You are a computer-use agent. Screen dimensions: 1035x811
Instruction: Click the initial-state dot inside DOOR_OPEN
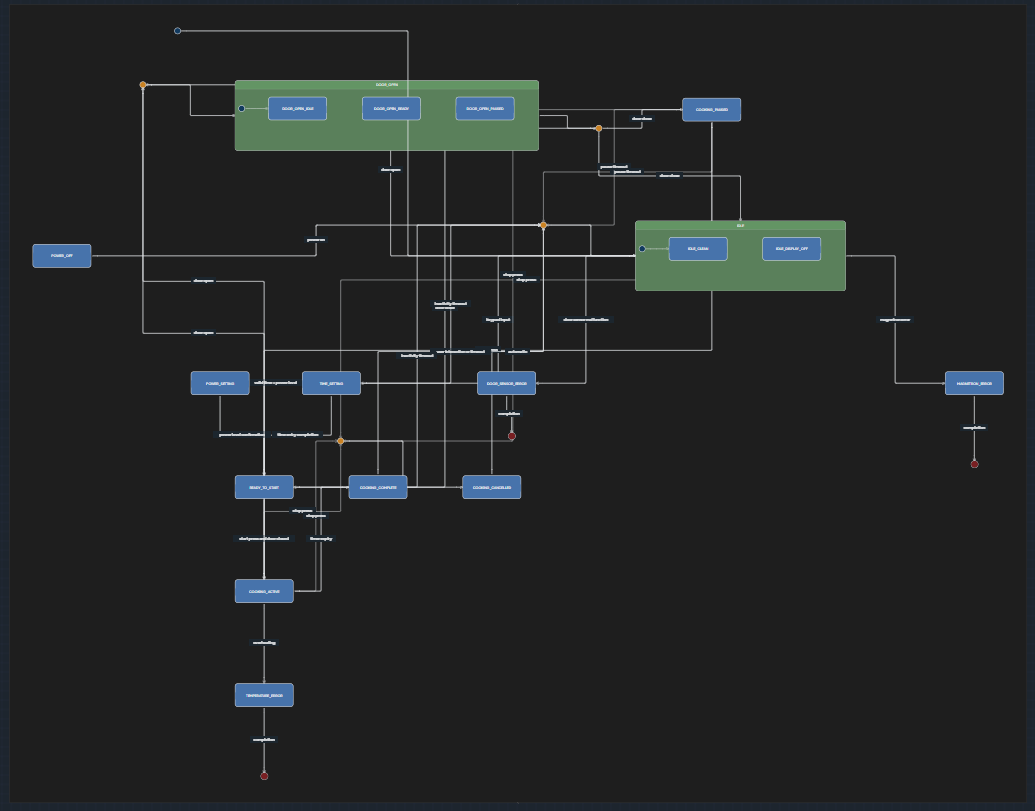pyautogui.click(x=242, y=109)
